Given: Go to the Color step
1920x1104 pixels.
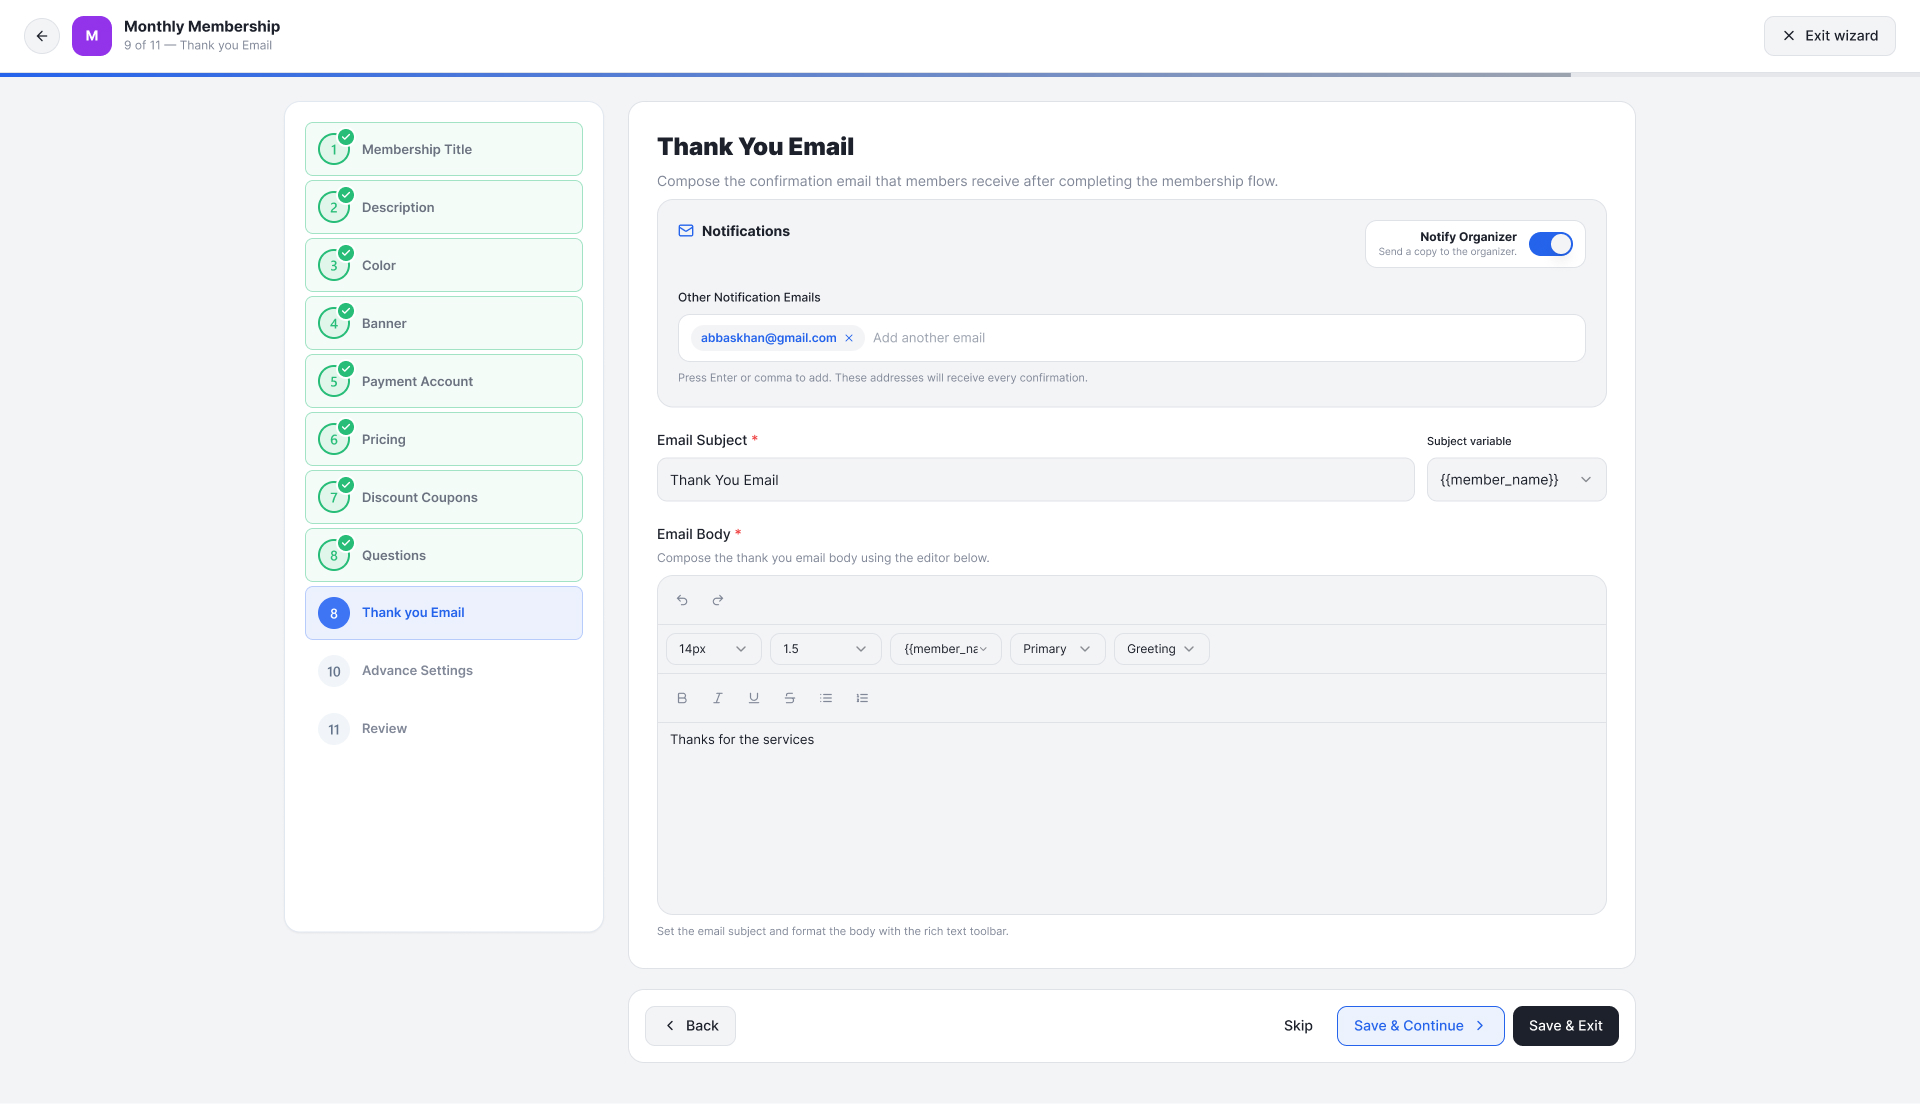Looking at the screenshot, I should [444, 265].
